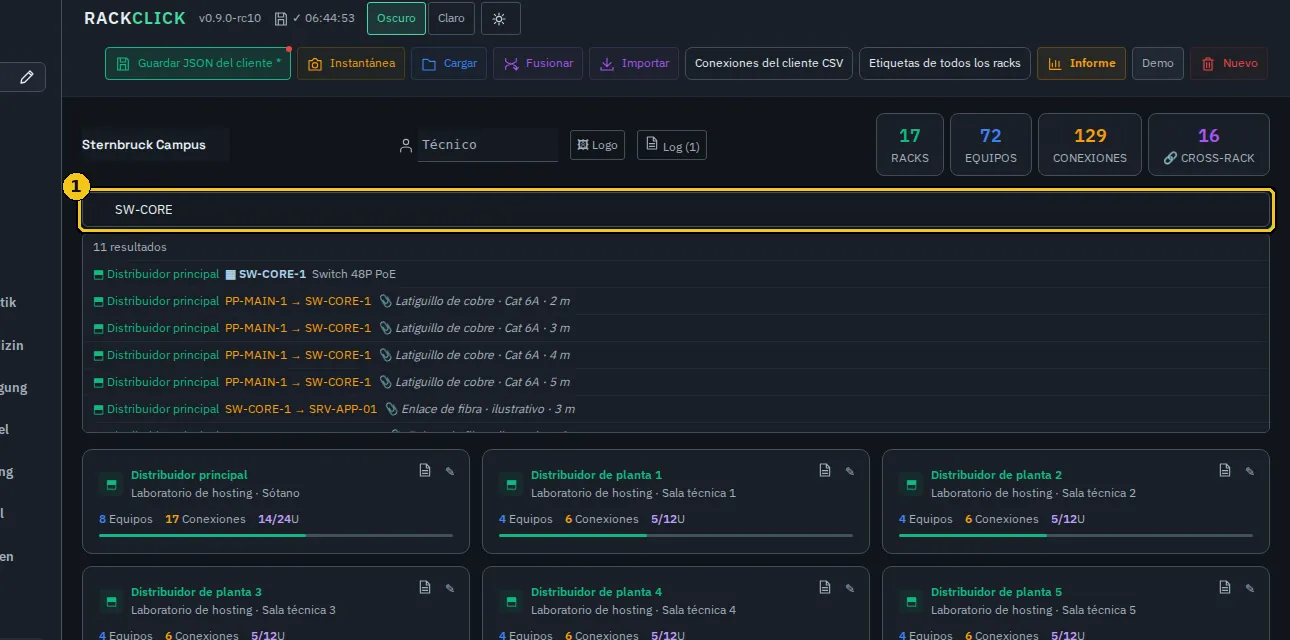Open the document icon on Distribuidor de planta 3 card

pyautogui.click(x=425, y=587)
